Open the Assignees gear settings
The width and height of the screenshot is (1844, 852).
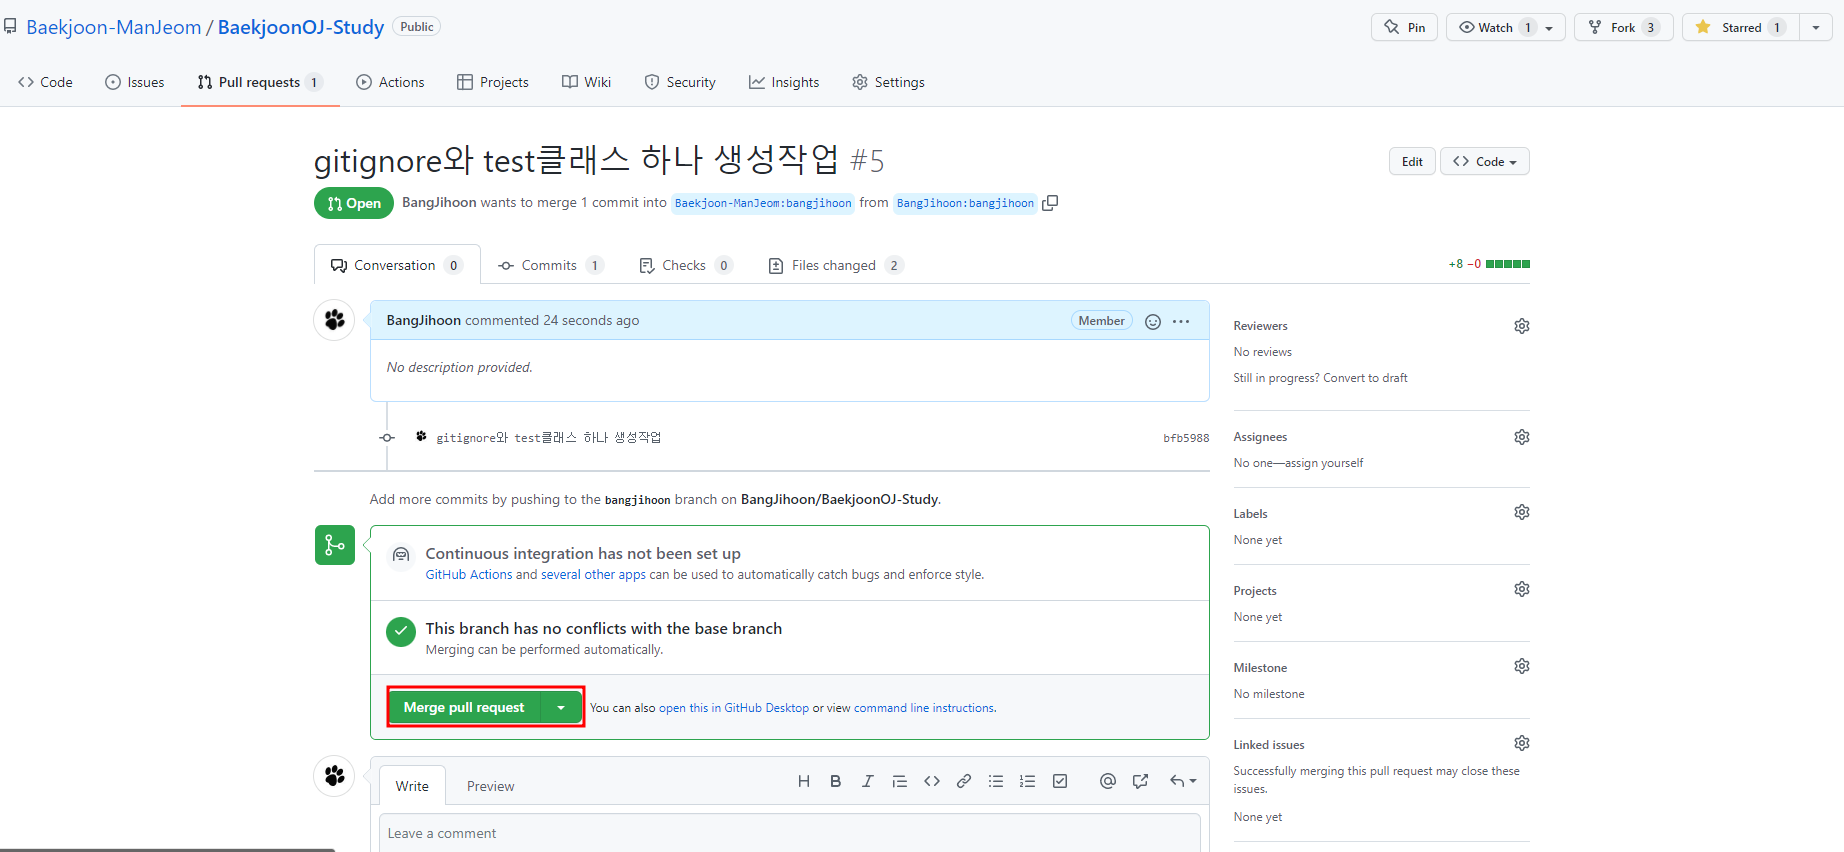(x=1521, y=437)
